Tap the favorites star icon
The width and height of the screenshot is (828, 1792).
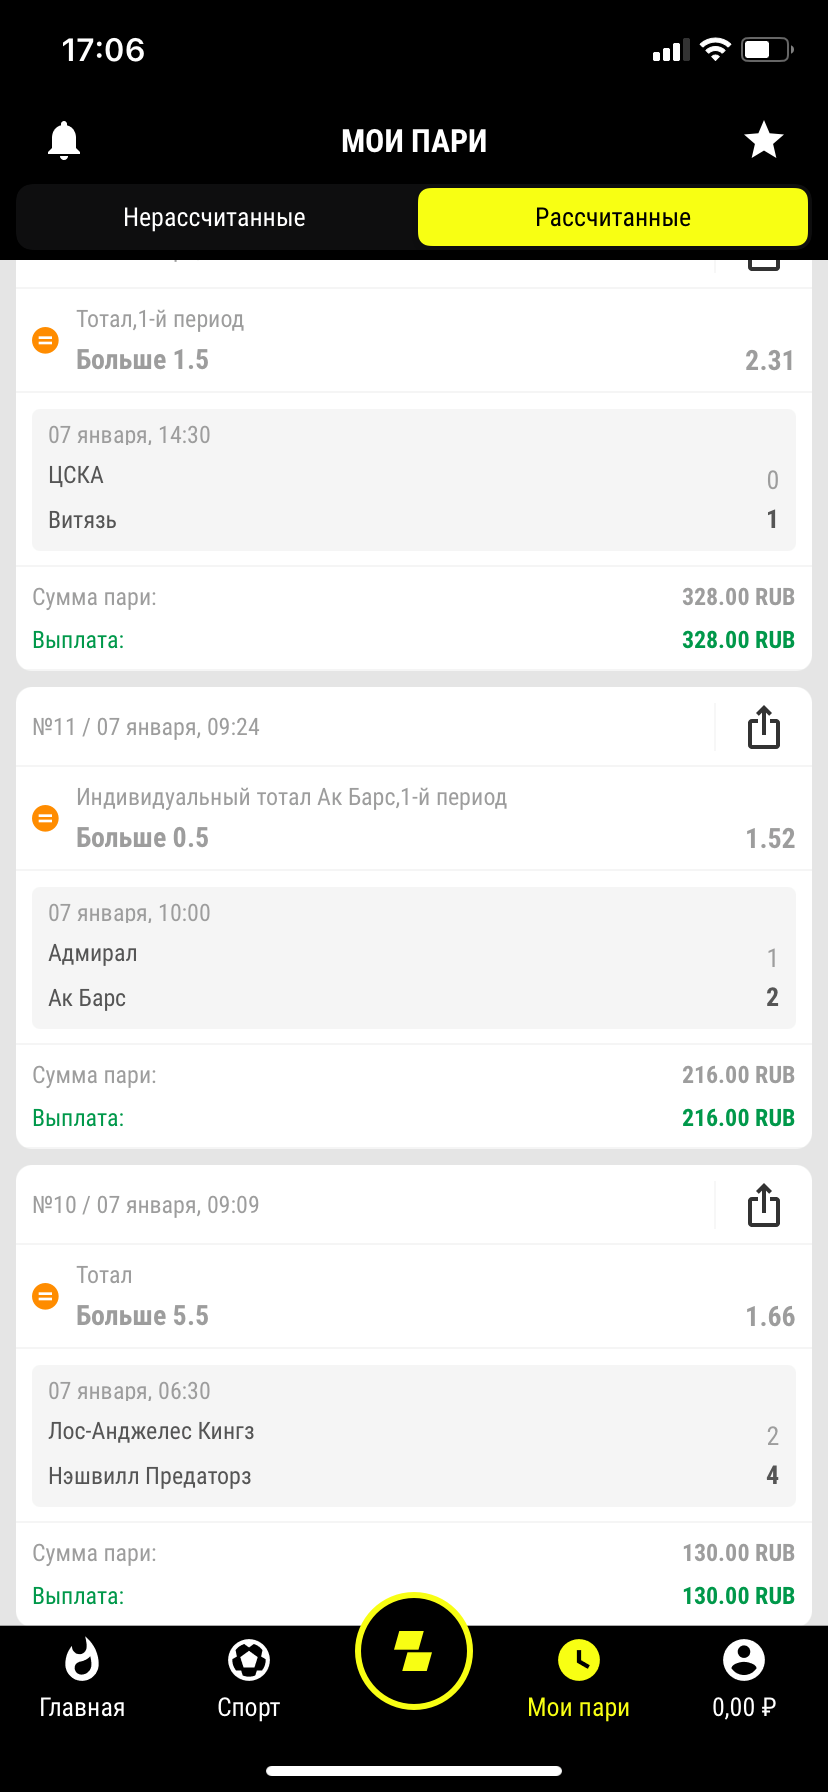click(764, 141)
